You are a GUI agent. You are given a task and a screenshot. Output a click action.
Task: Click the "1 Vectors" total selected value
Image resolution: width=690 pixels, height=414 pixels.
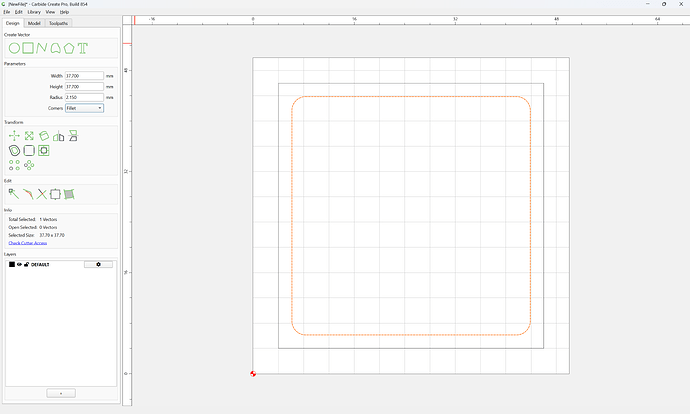[48, 219]
